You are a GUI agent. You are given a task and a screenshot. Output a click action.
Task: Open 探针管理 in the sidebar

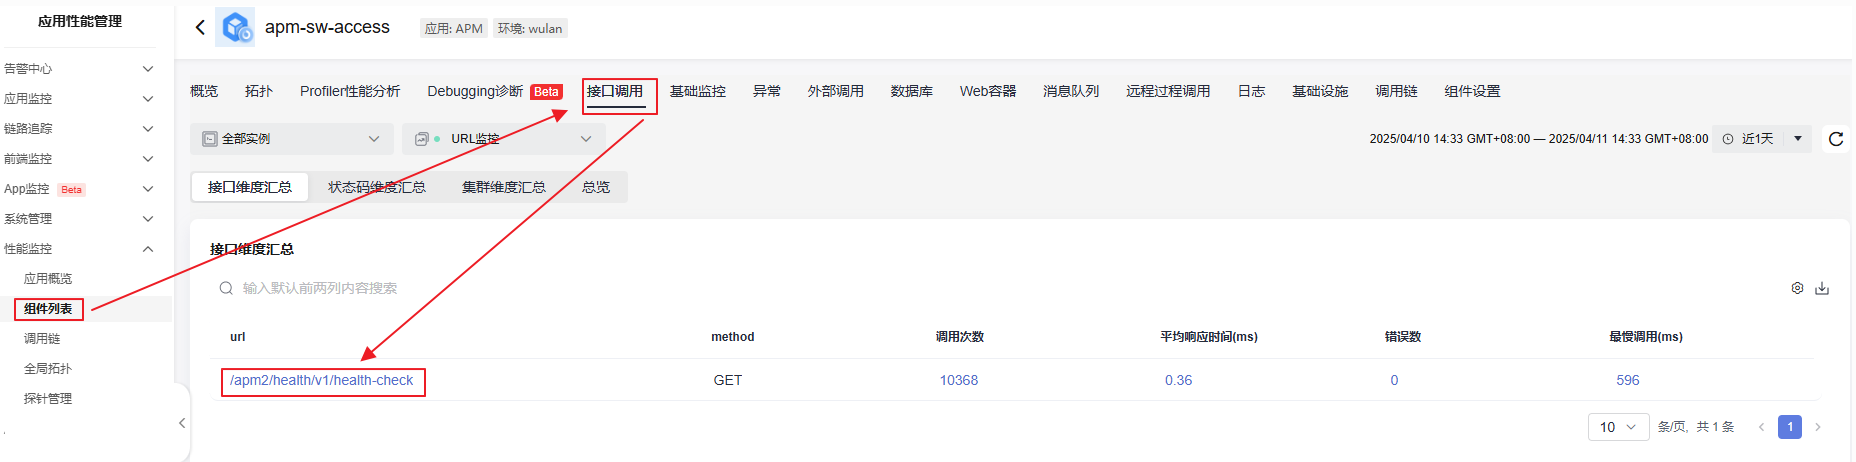pyautogui.click(x=48, y=399)
